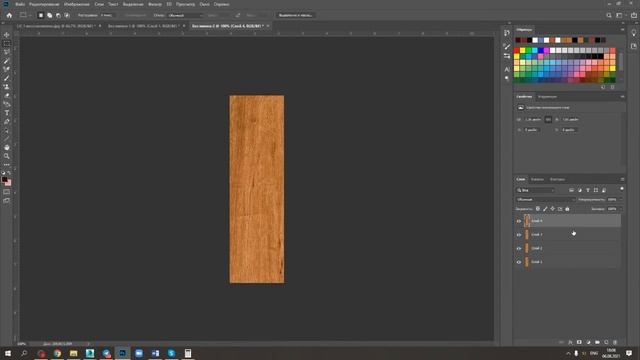This screenshot has width=640, height=360.
Task: Open the Style dropdown in options bar
Action: click(x=185, y=15)
